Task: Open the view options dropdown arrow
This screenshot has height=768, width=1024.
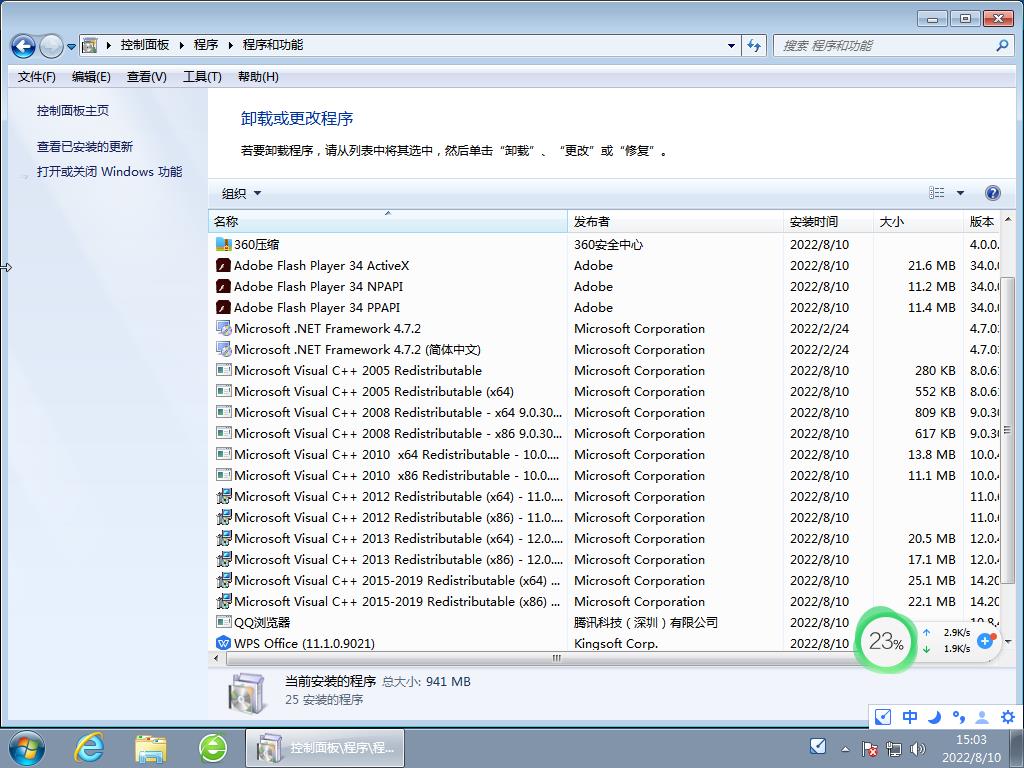Action: 960,193
